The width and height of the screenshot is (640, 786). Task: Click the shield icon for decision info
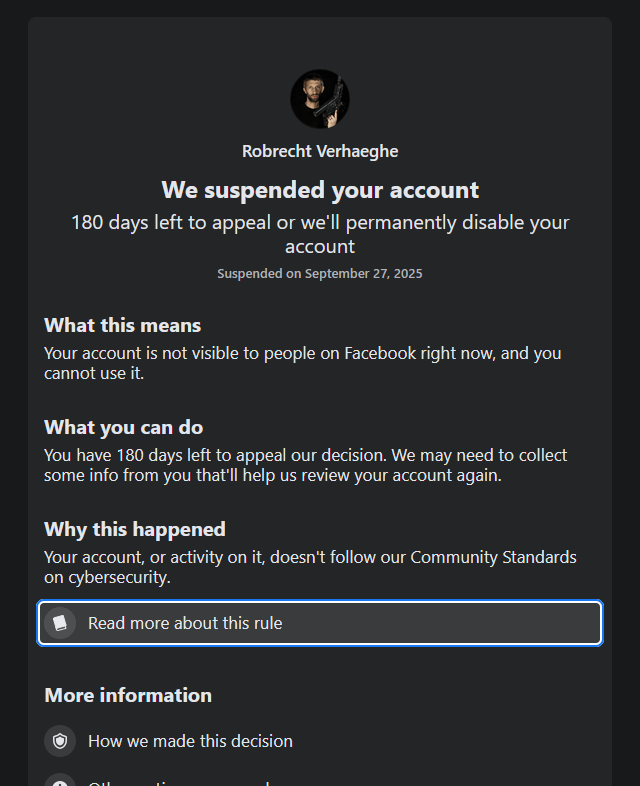coord(60,741)
